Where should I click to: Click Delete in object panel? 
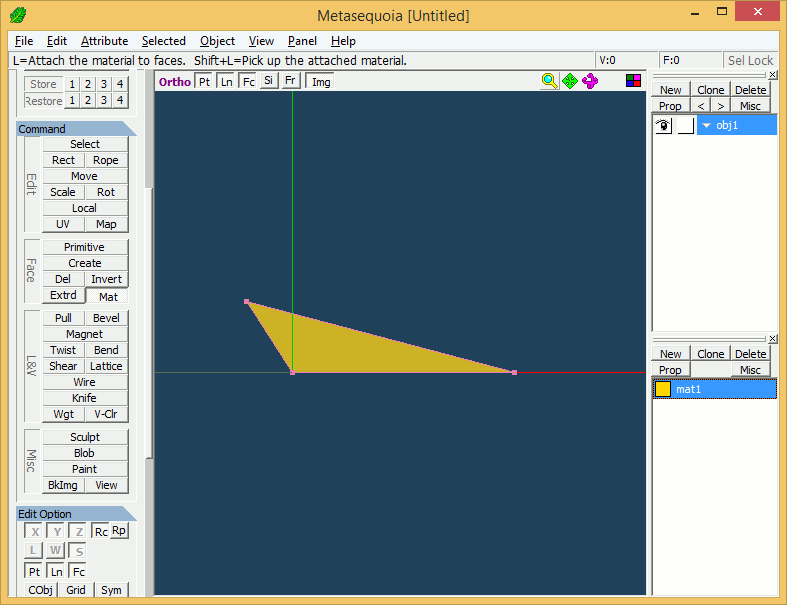point(750,90)
